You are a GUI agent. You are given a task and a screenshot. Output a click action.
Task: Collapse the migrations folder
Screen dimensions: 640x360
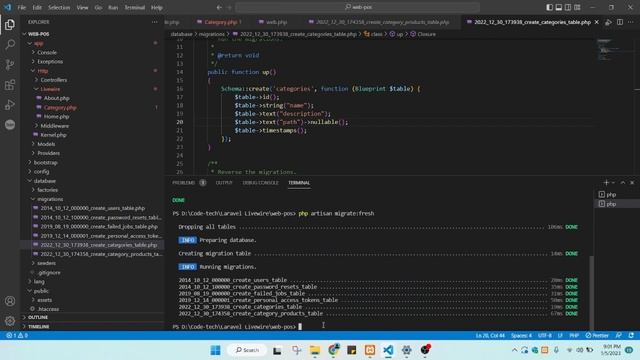coord(92,199)
